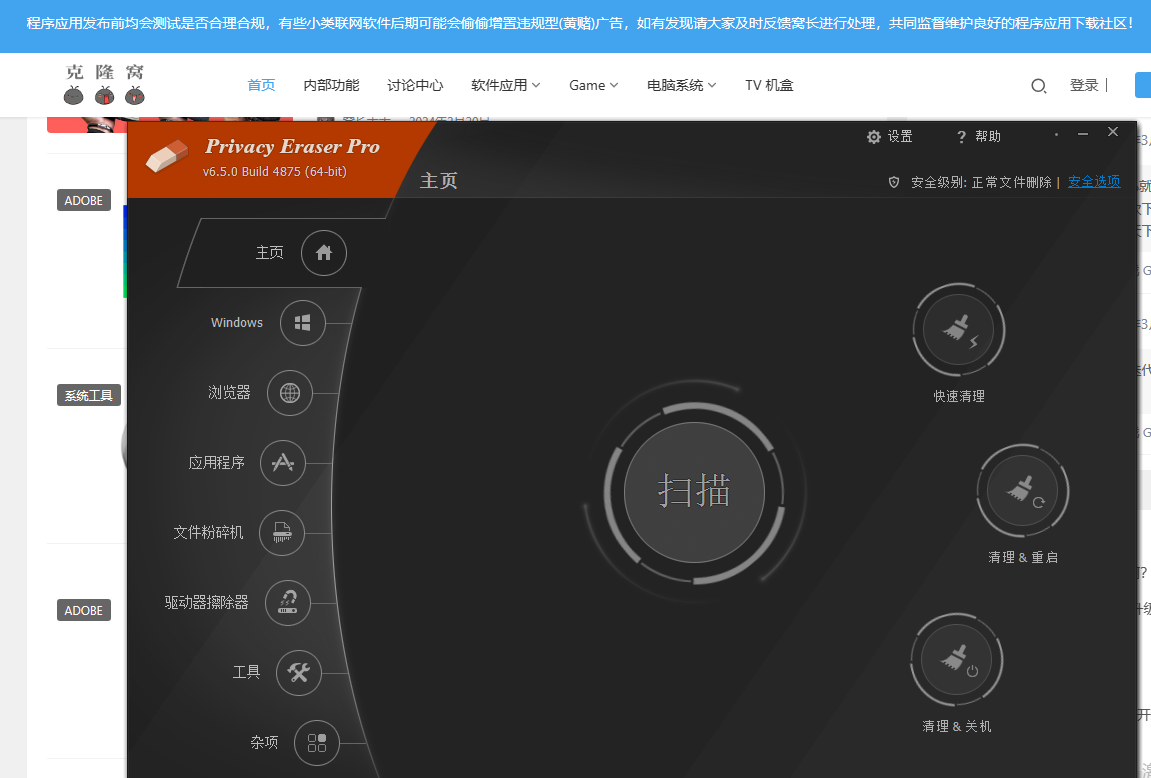Click the eraser logo of Privacy Eraser
The width and height of the screenshot is (1151, 778).
coord(167,156)
